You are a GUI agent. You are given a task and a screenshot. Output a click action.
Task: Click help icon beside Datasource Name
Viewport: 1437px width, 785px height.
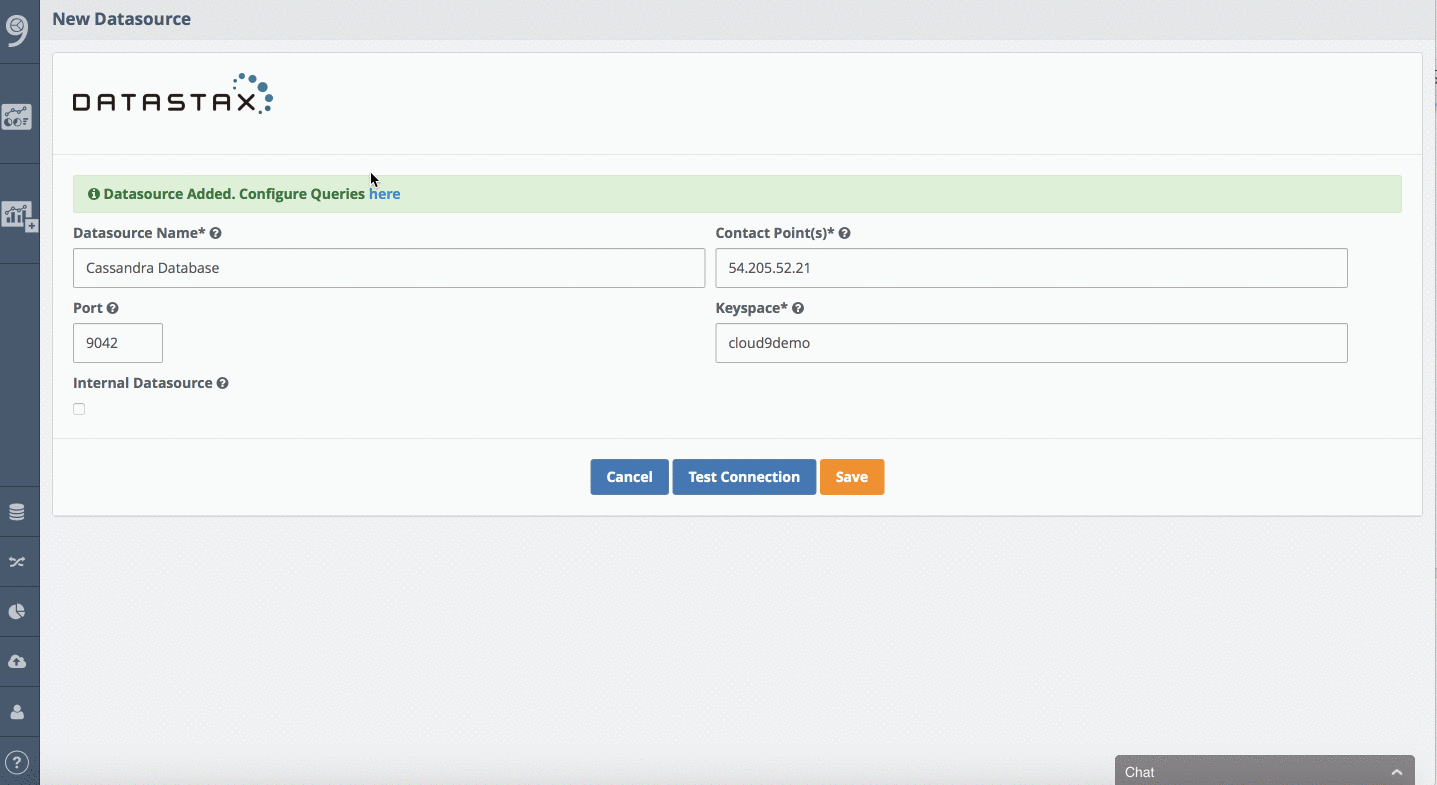216,233
